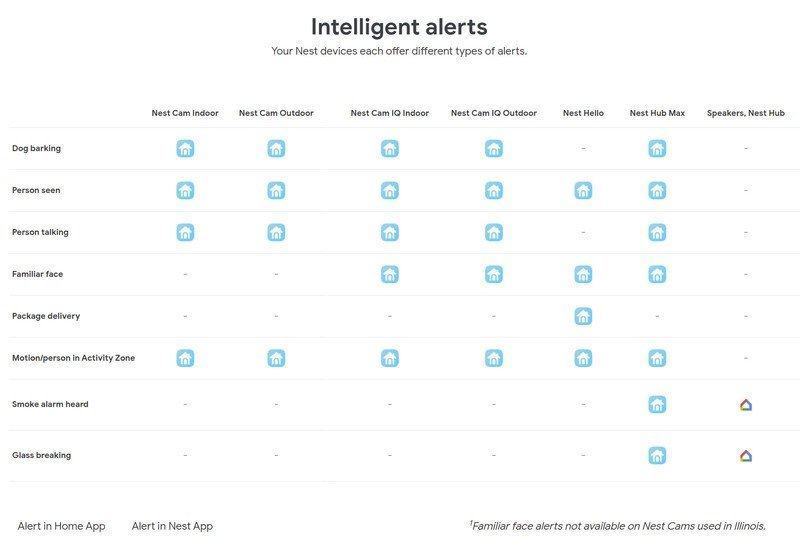
Task: Click the Alert in Nest App legend
Action: click(x=172, y=526)
